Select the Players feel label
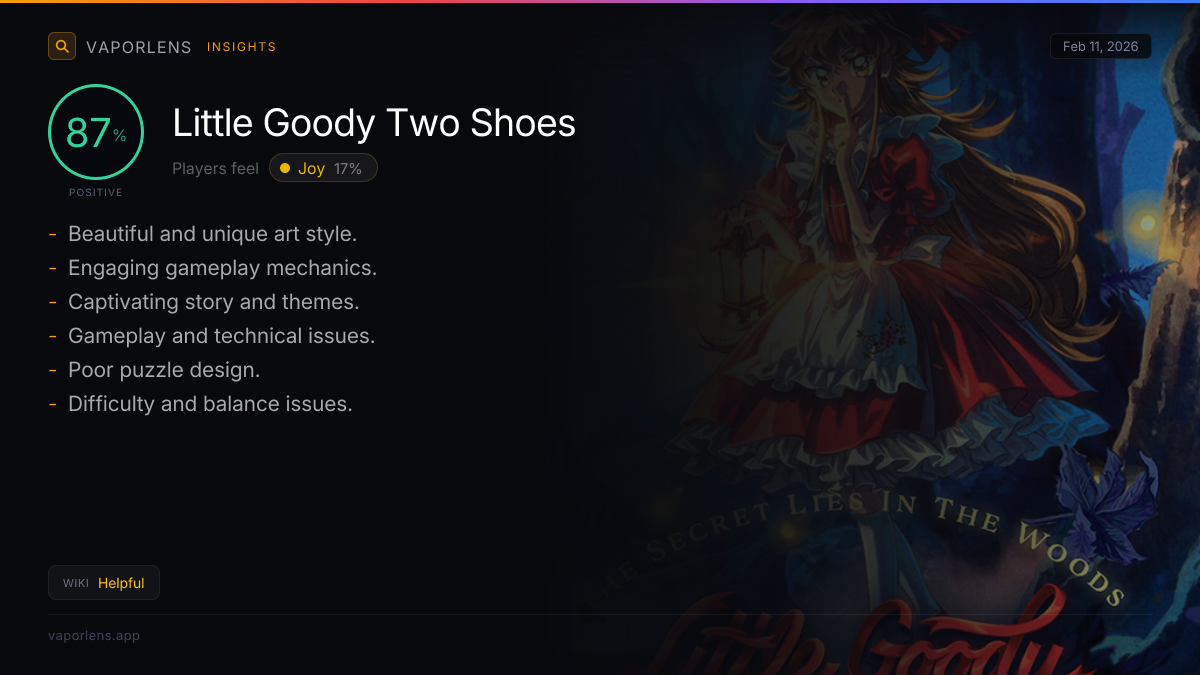1200x675 pixels. [215, 169]
